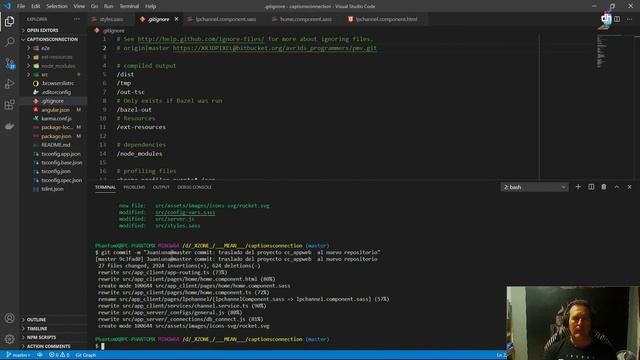
Task: Switch to the Output panel tab
Action: [161, 187]
